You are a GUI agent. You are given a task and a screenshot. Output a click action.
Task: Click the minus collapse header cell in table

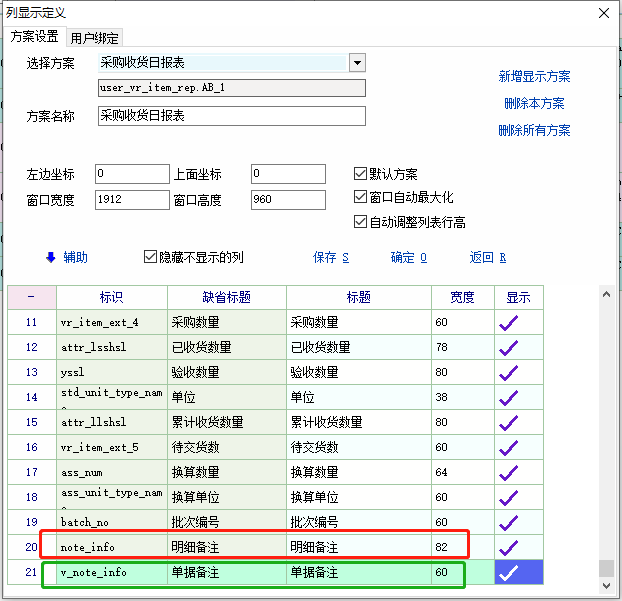click(x=31, y=297)
